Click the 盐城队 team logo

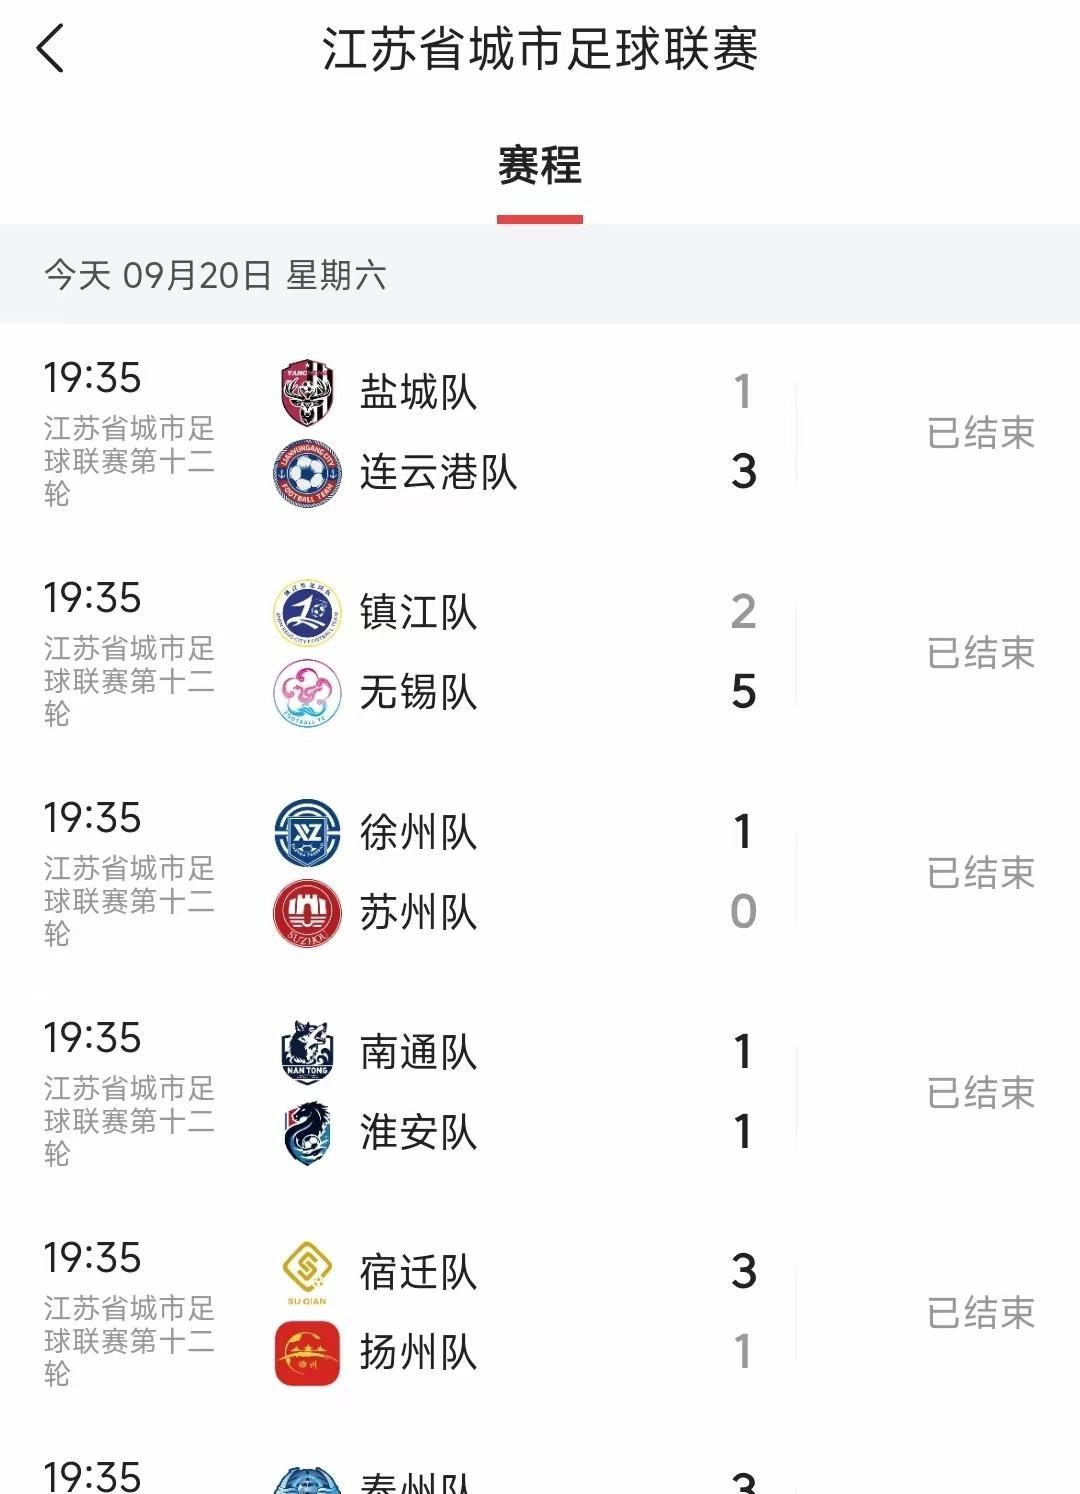tap(307, 393)
